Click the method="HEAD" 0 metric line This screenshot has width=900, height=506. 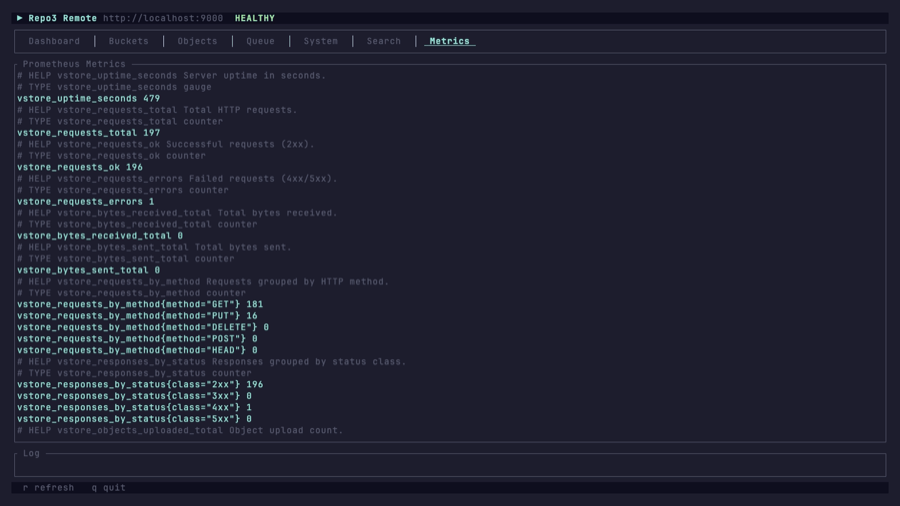tap(137, 351)
